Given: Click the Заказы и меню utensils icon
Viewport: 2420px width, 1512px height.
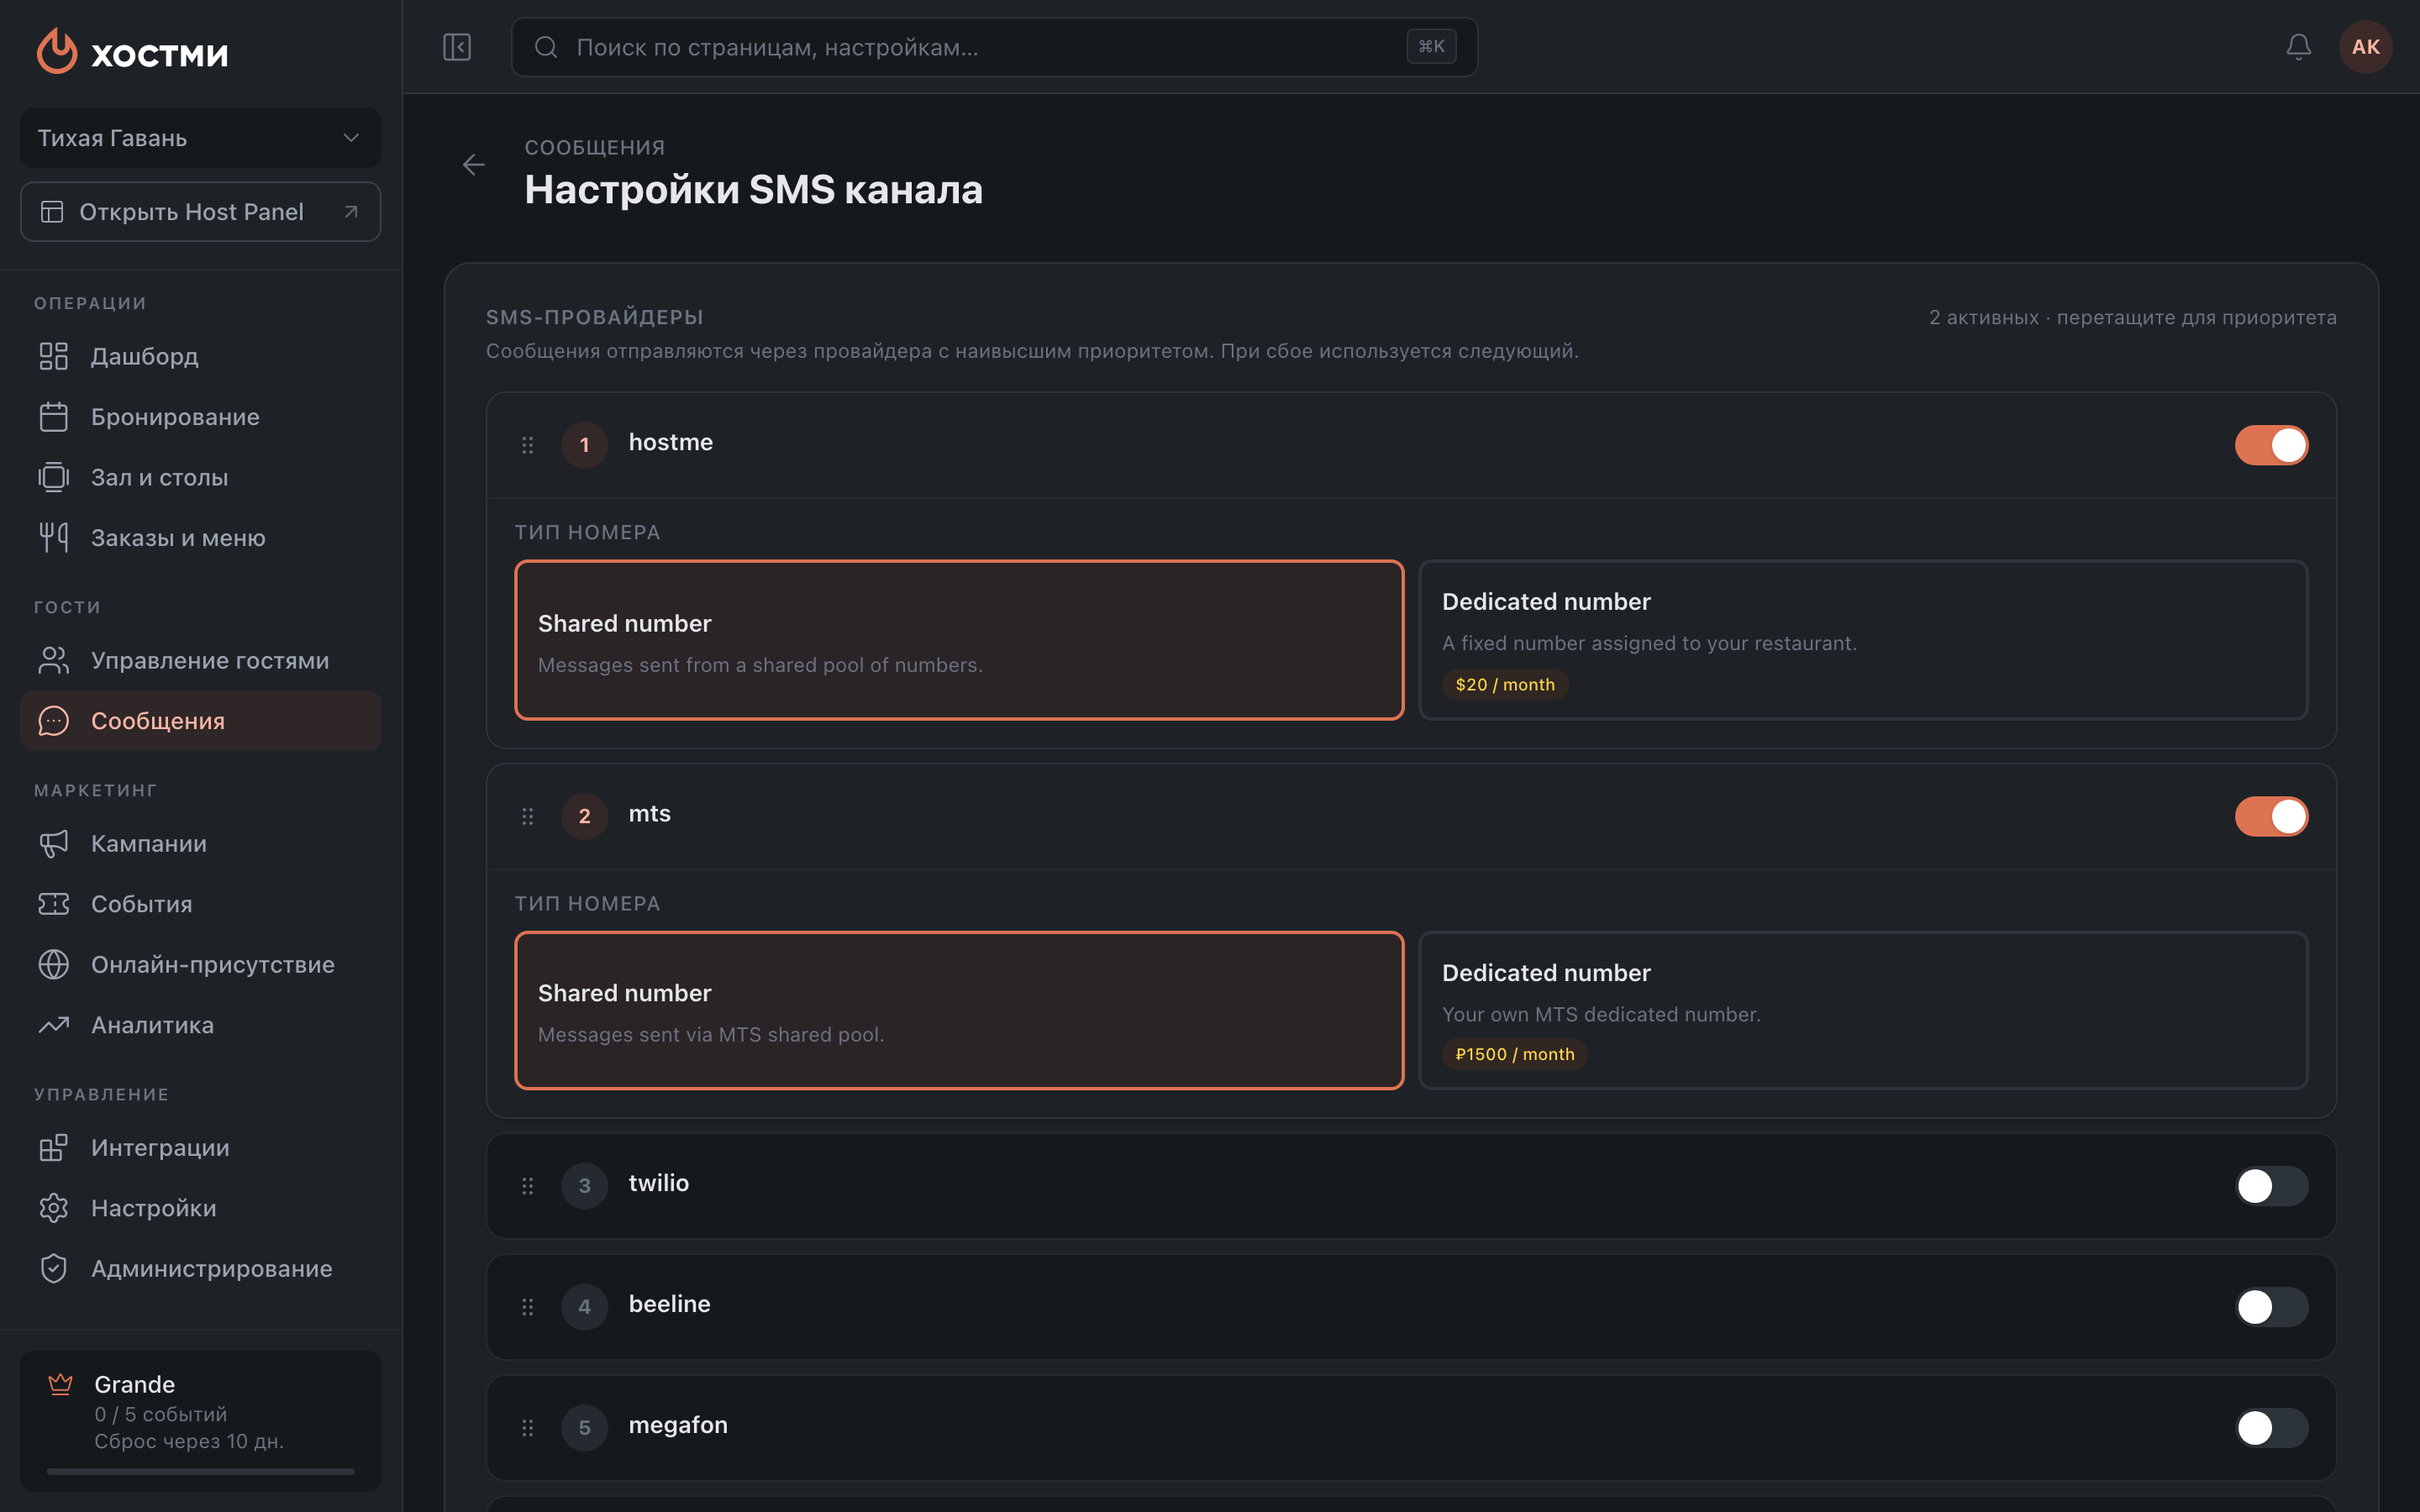Looking at the screenshot, I should pyautogui.click(x=53, y=538).
